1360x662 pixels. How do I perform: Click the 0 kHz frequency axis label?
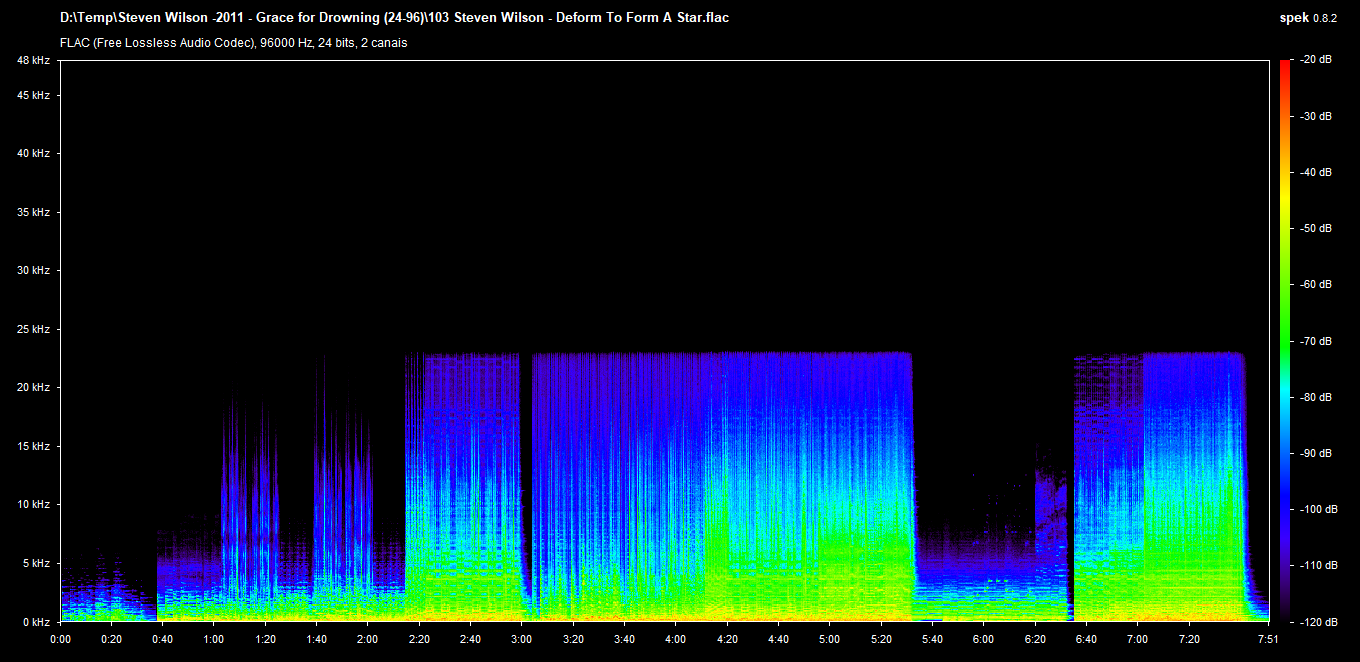tap(36, 621)
